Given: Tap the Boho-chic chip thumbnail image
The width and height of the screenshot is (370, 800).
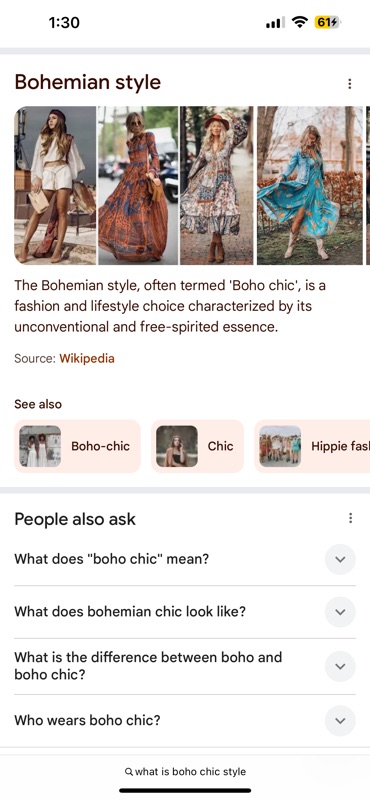Looking at the screenshot, I should (x=40, y=446).
